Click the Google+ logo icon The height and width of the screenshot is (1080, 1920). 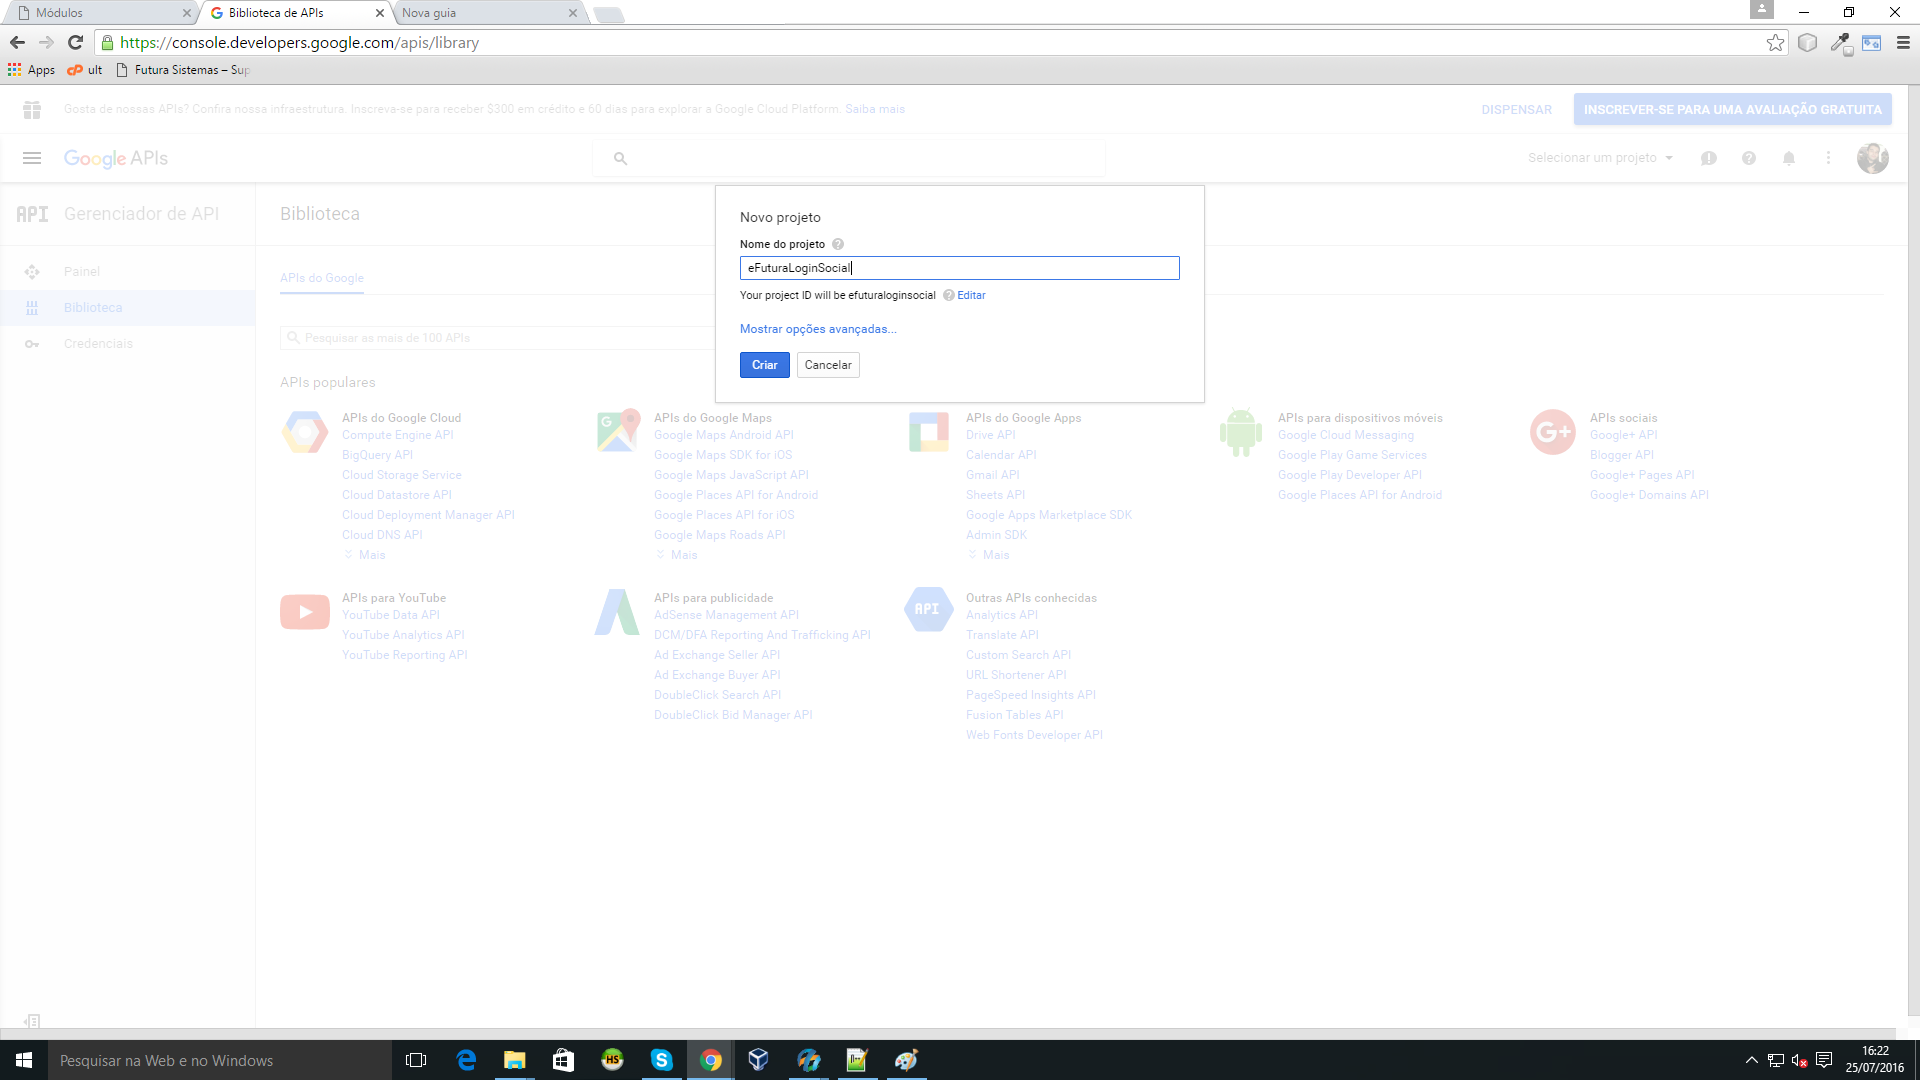tap(1553, 432)
